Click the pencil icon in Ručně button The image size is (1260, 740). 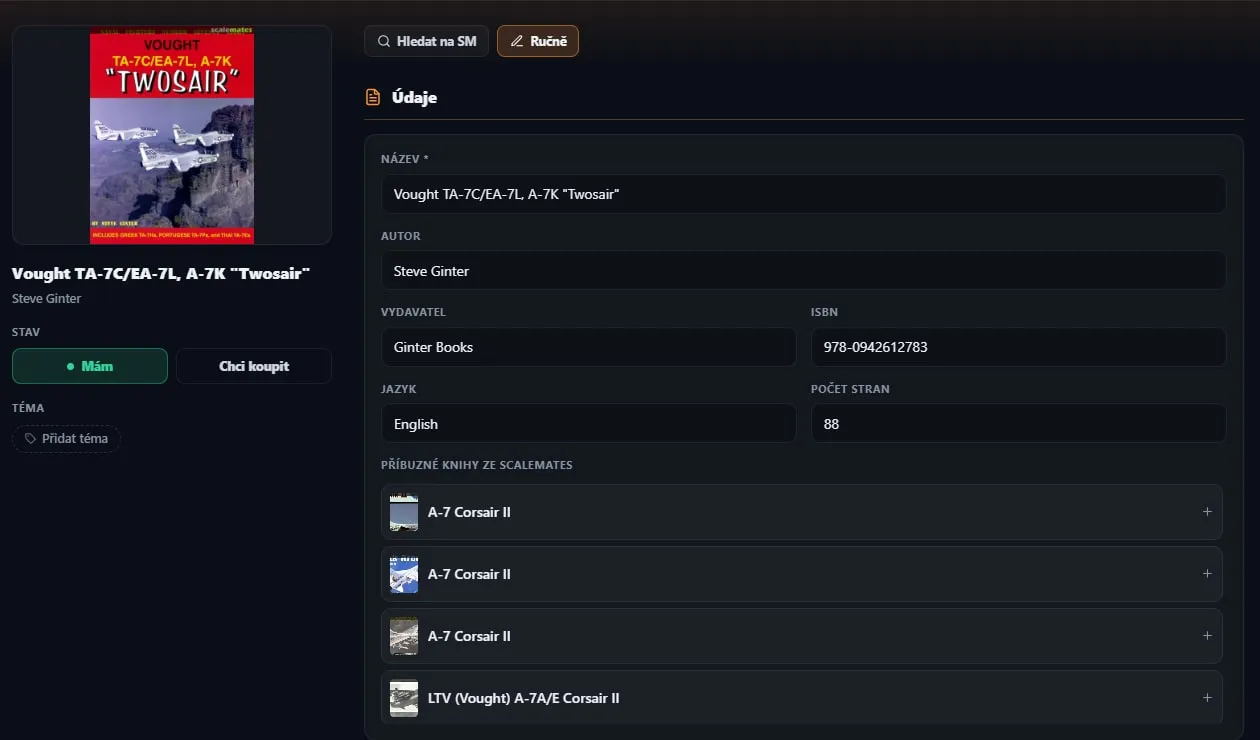pos(517,41)
